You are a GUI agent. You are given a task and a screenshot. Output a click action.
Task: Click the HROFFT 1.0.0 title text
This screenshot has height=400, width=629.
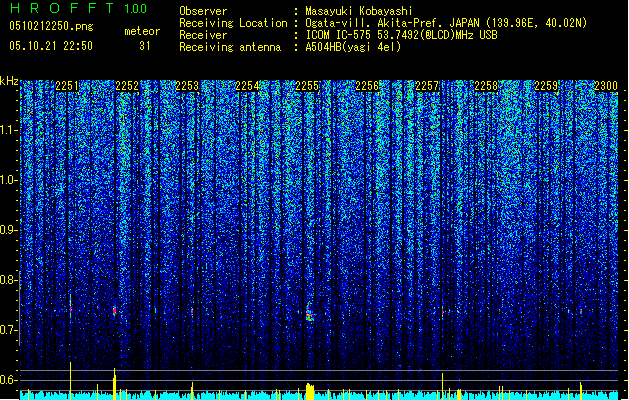[78, 8]
